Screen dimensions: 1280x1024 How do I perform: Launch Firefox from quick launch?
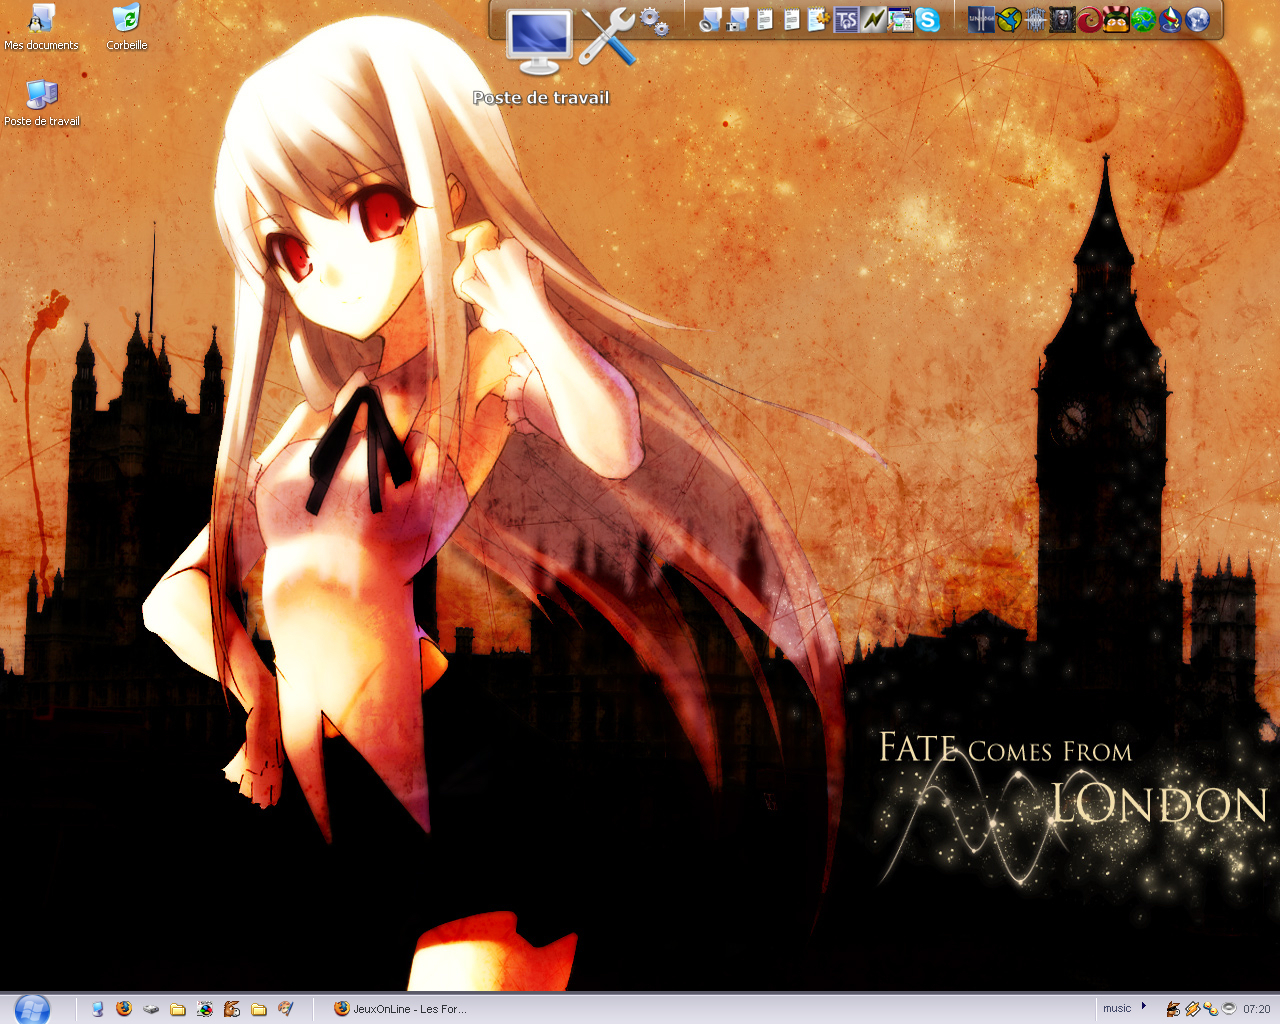coord(124,1009)
